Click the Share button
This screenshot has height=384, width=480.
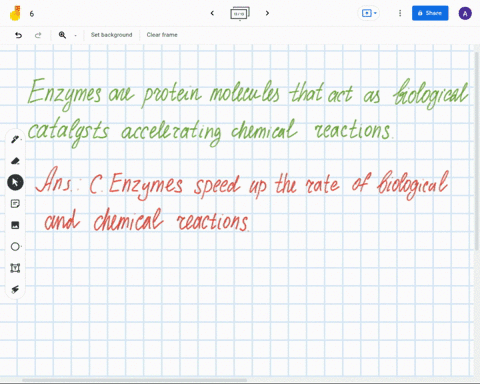point(430,13)
